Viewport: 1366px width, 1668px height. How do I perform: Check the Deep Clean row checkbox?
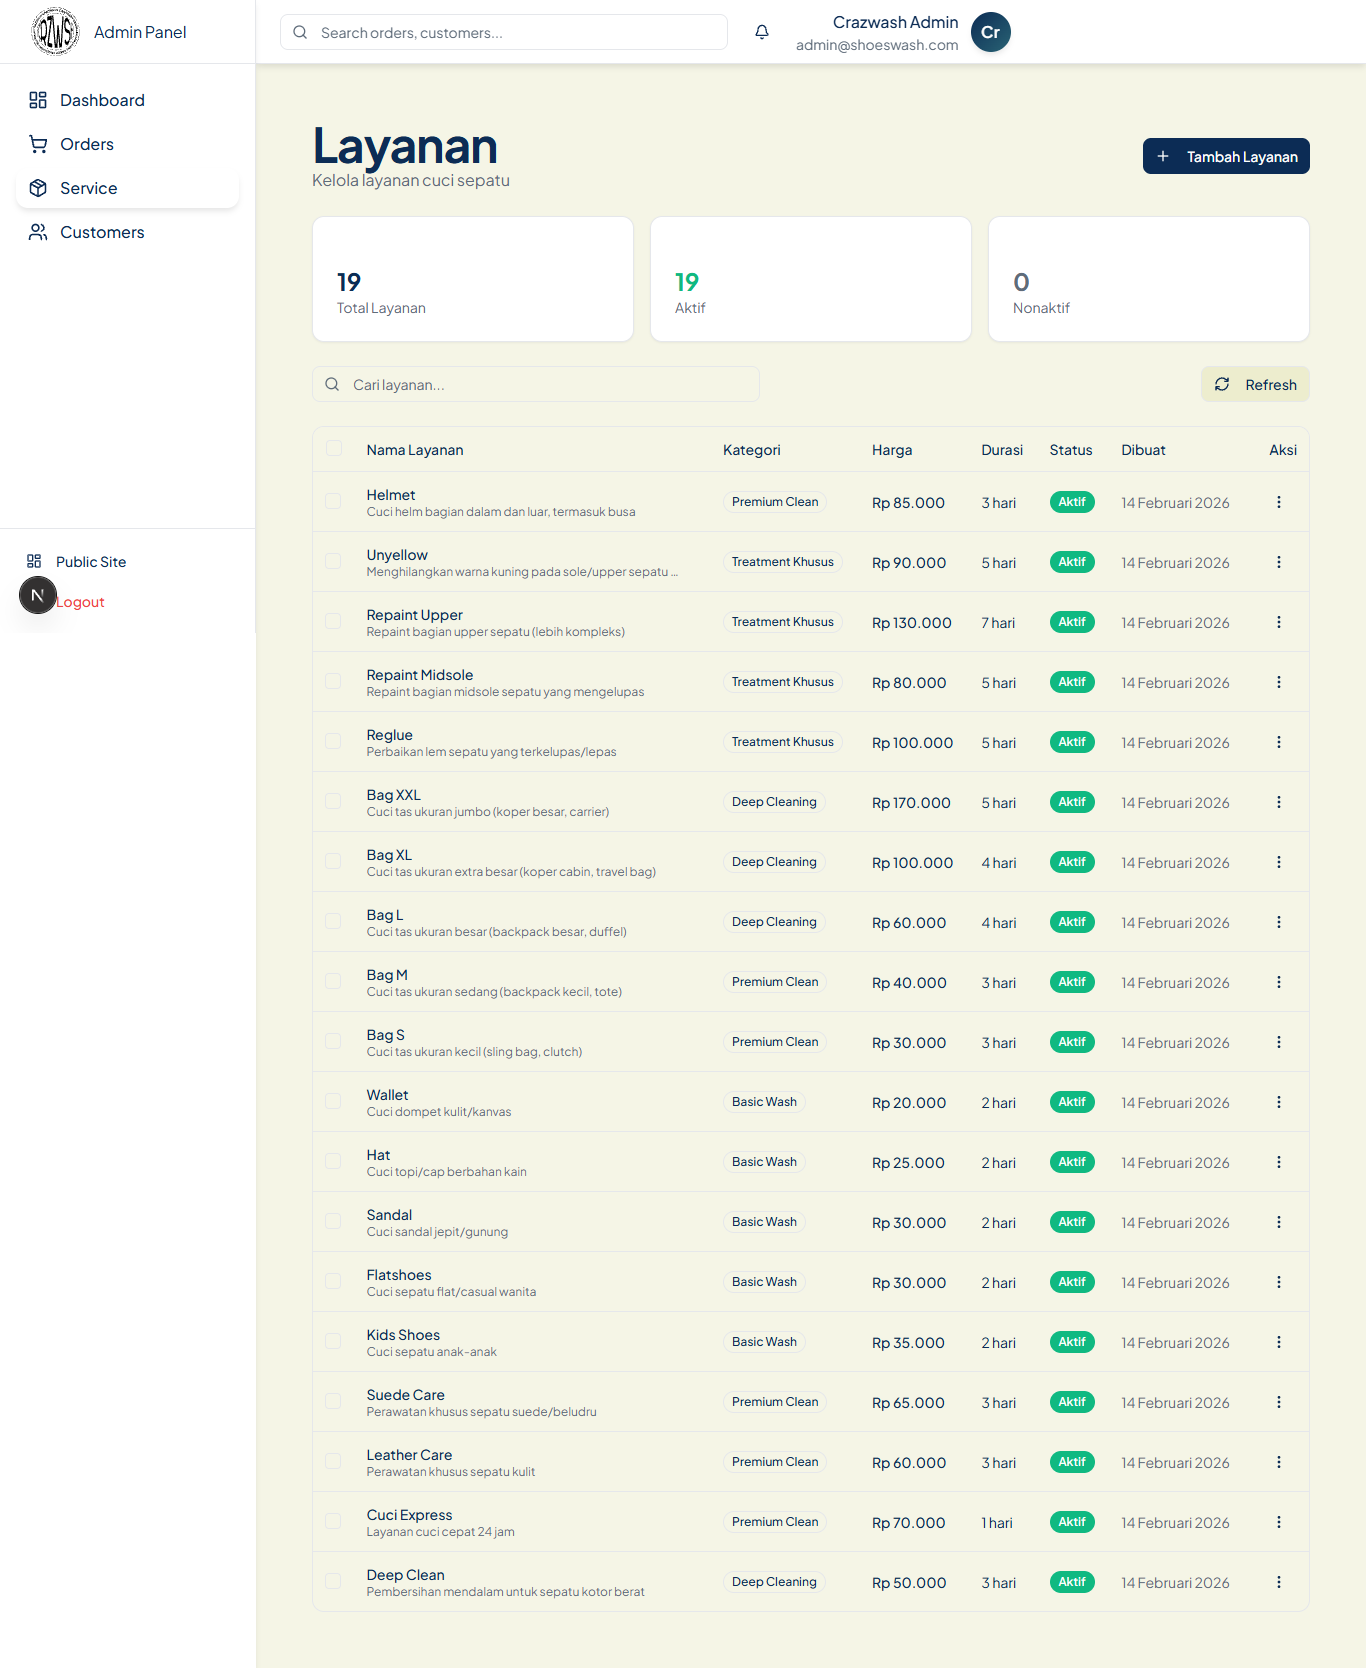(x=333, y=1581)
